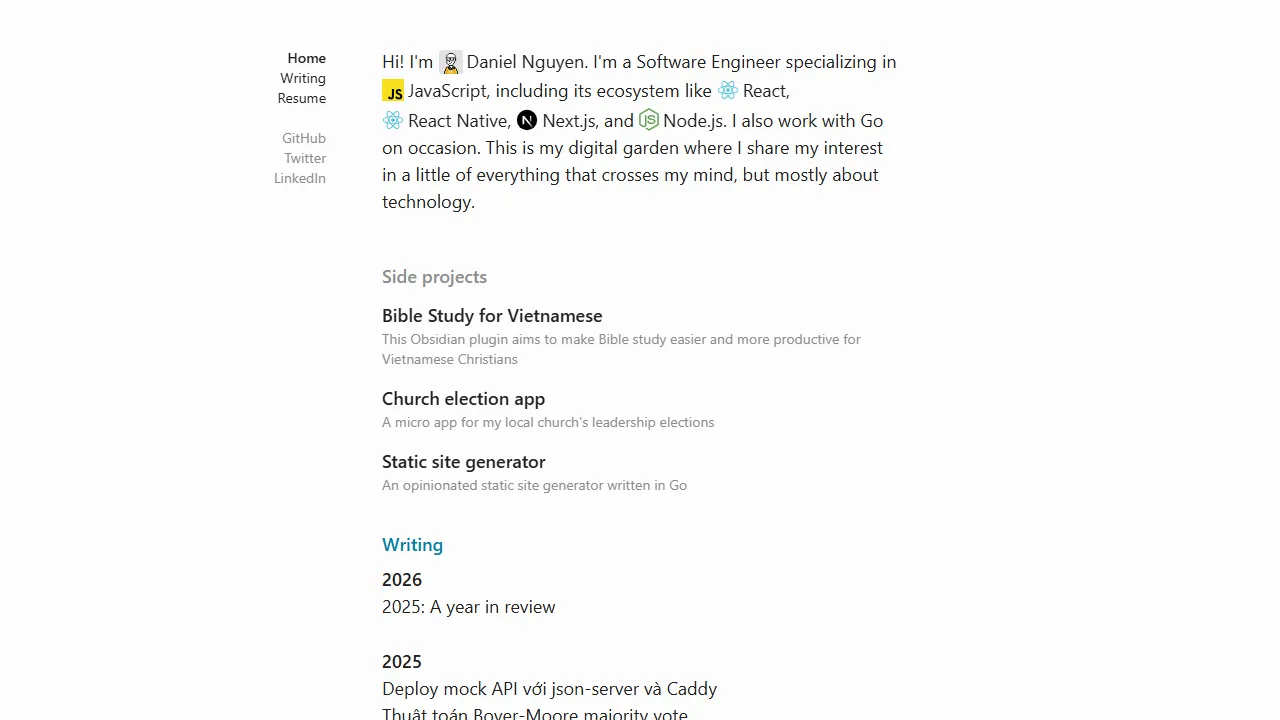
Task: Open the Twitter link in sidebar
Action: click(305, 158)
